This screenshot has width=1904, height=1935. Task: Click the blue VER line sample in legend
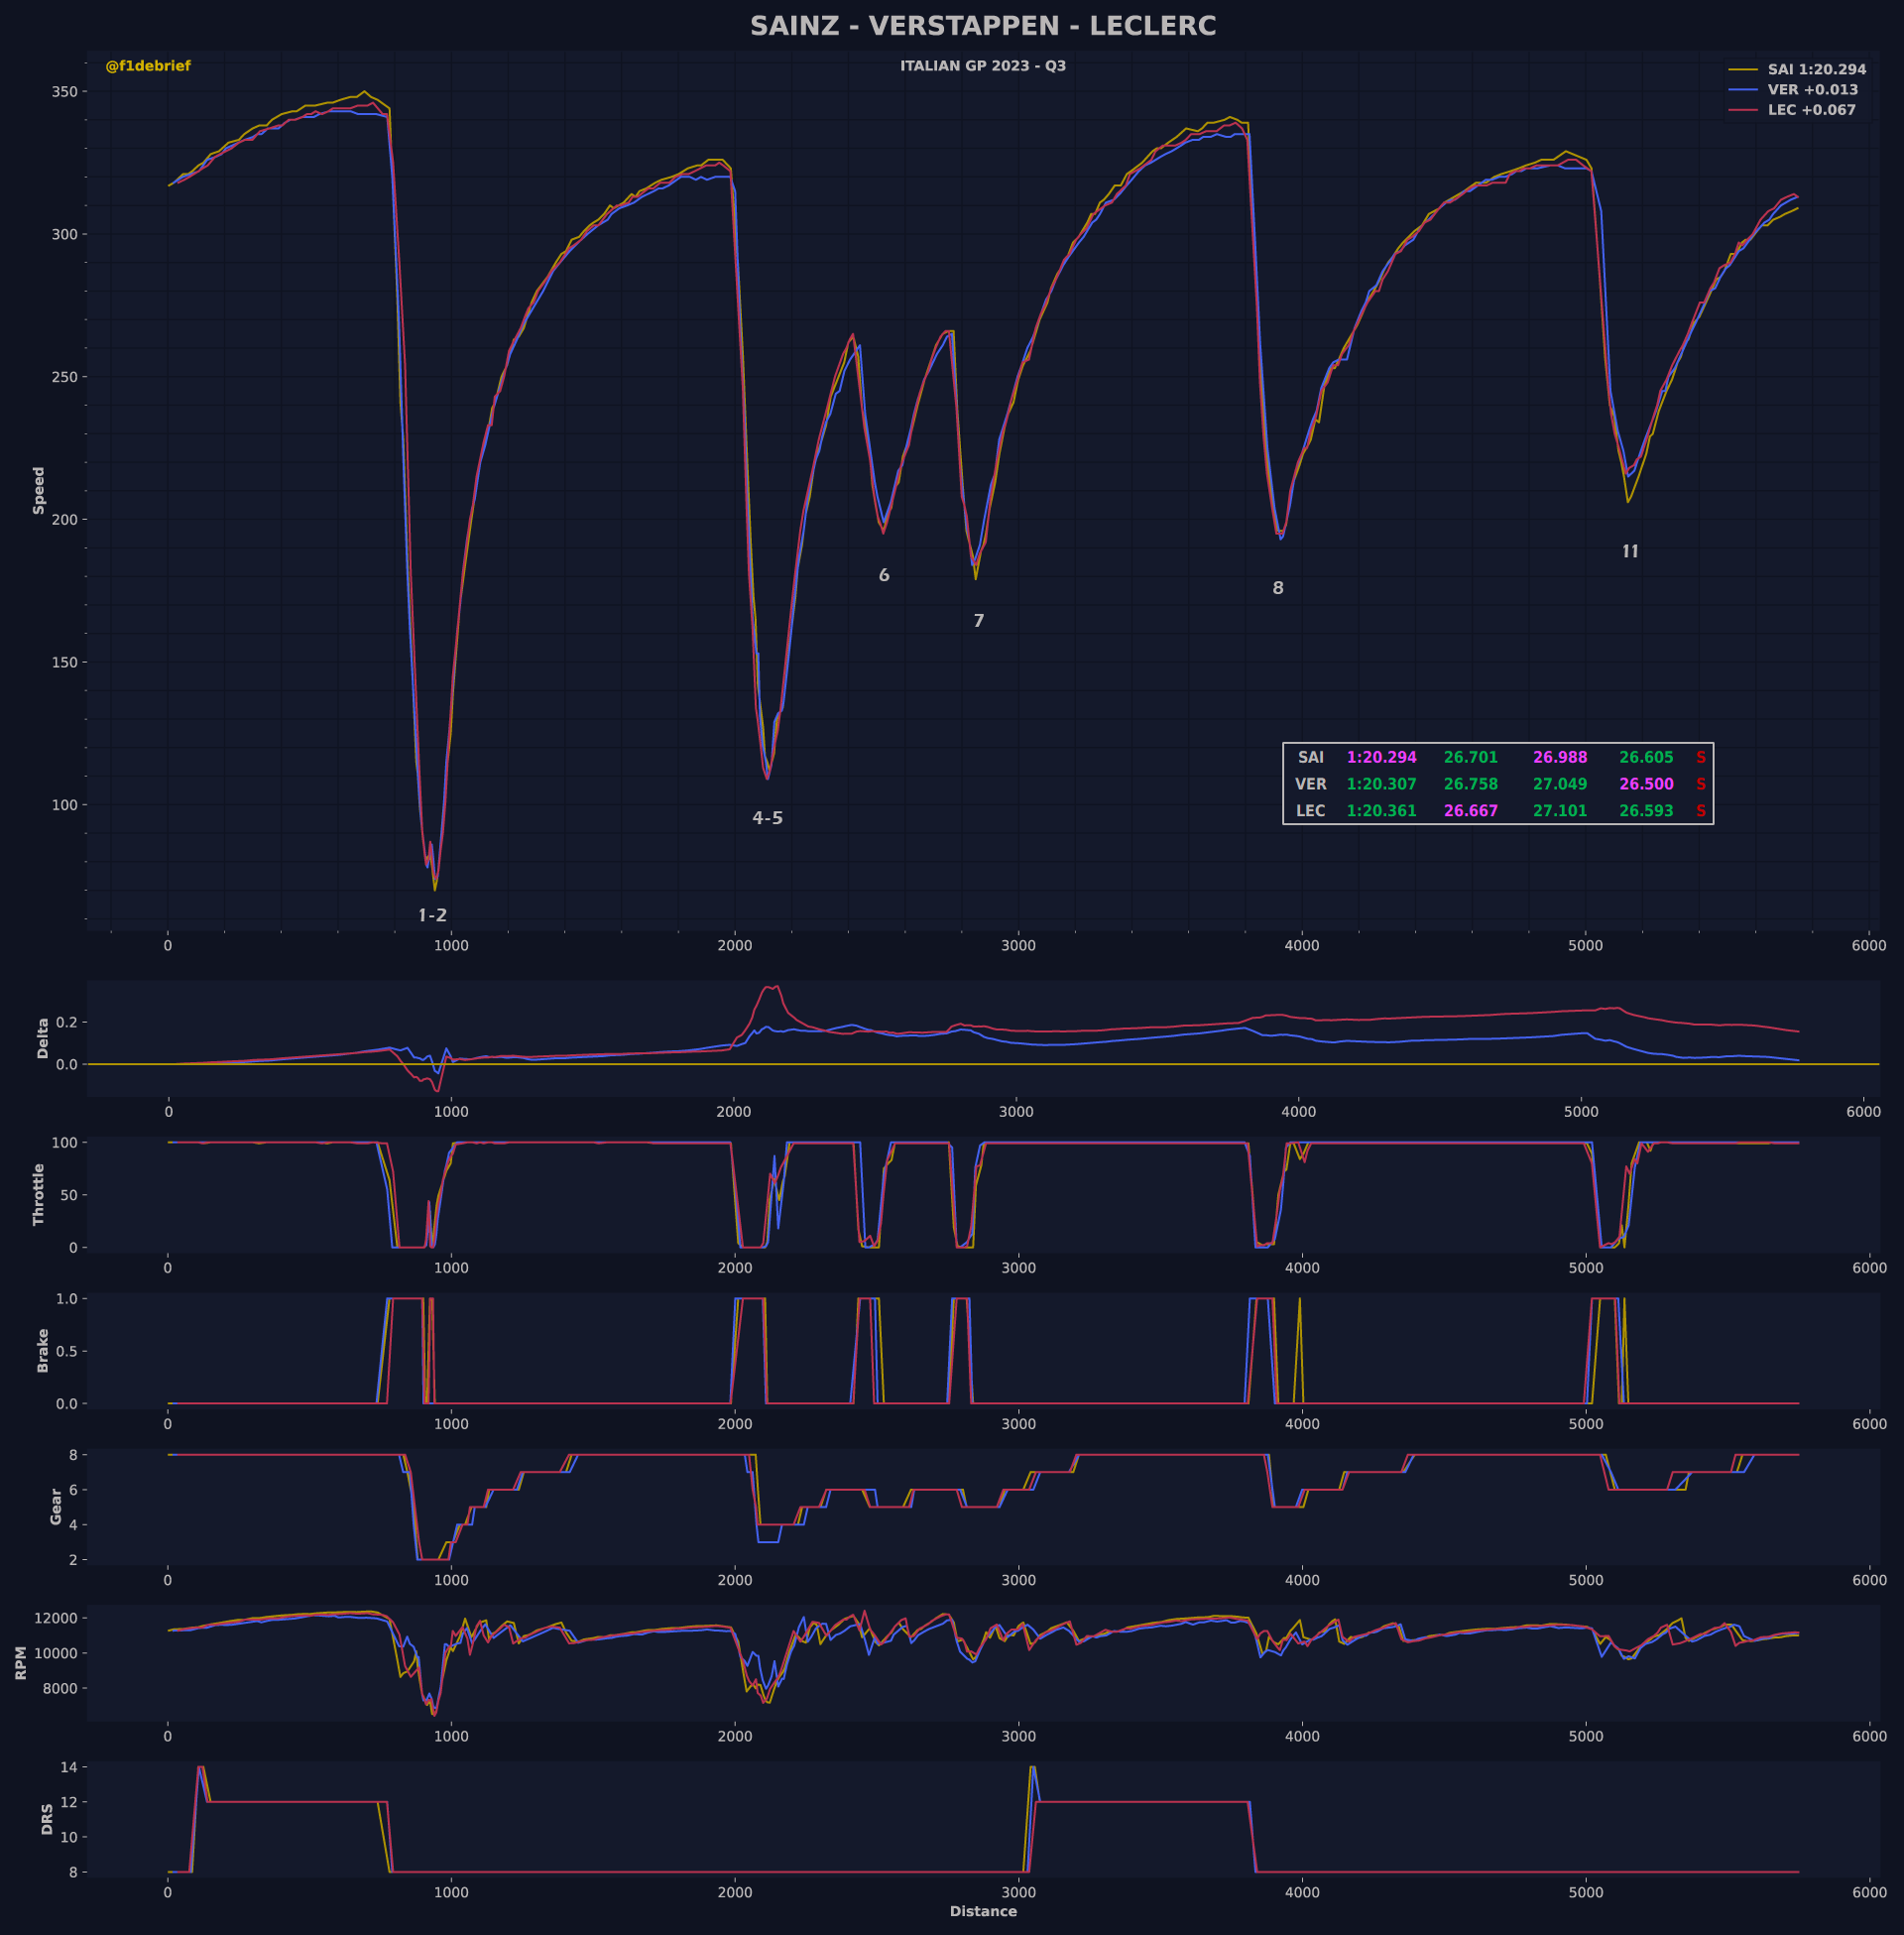point(1743,90)
